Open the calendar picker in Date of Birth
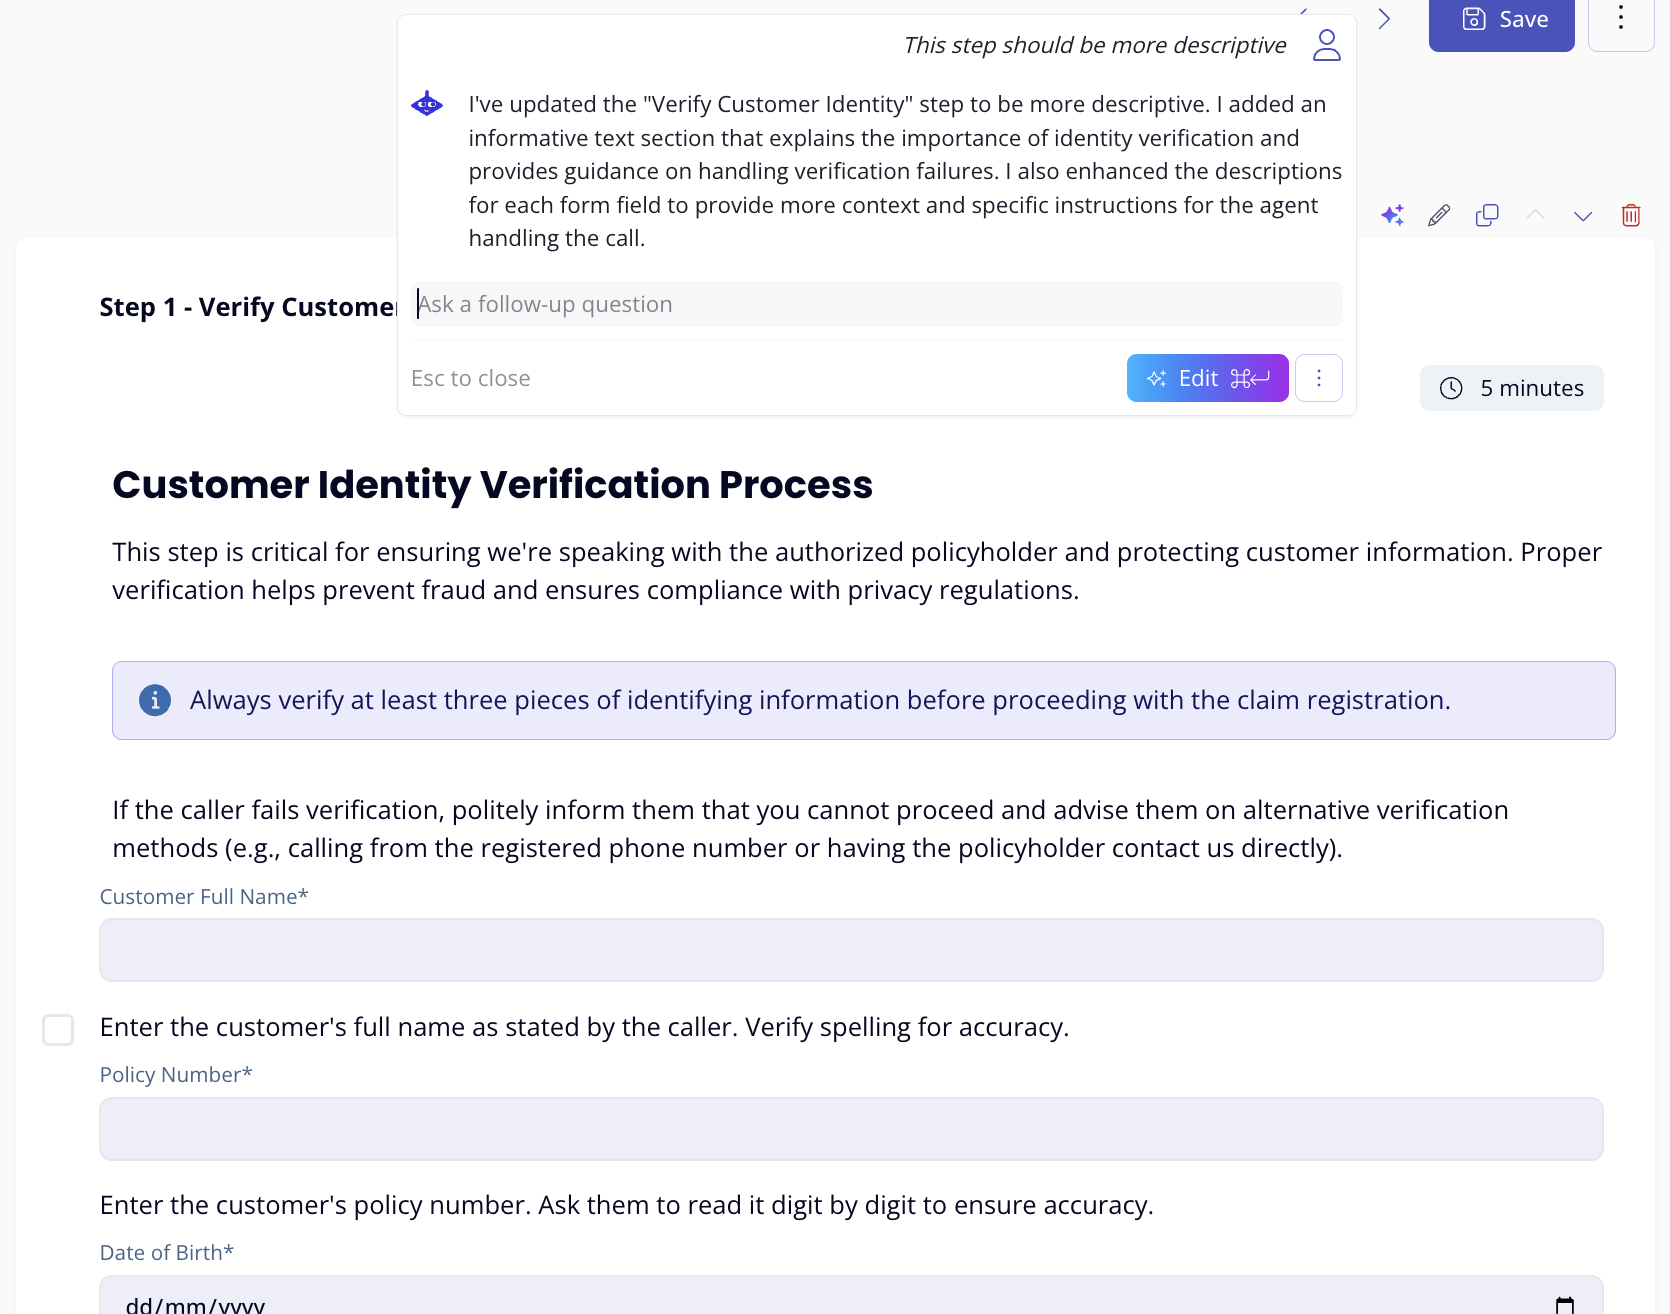Screen dimensions: 1670x1314 pyautogui.click(x=1565, y=1304)
